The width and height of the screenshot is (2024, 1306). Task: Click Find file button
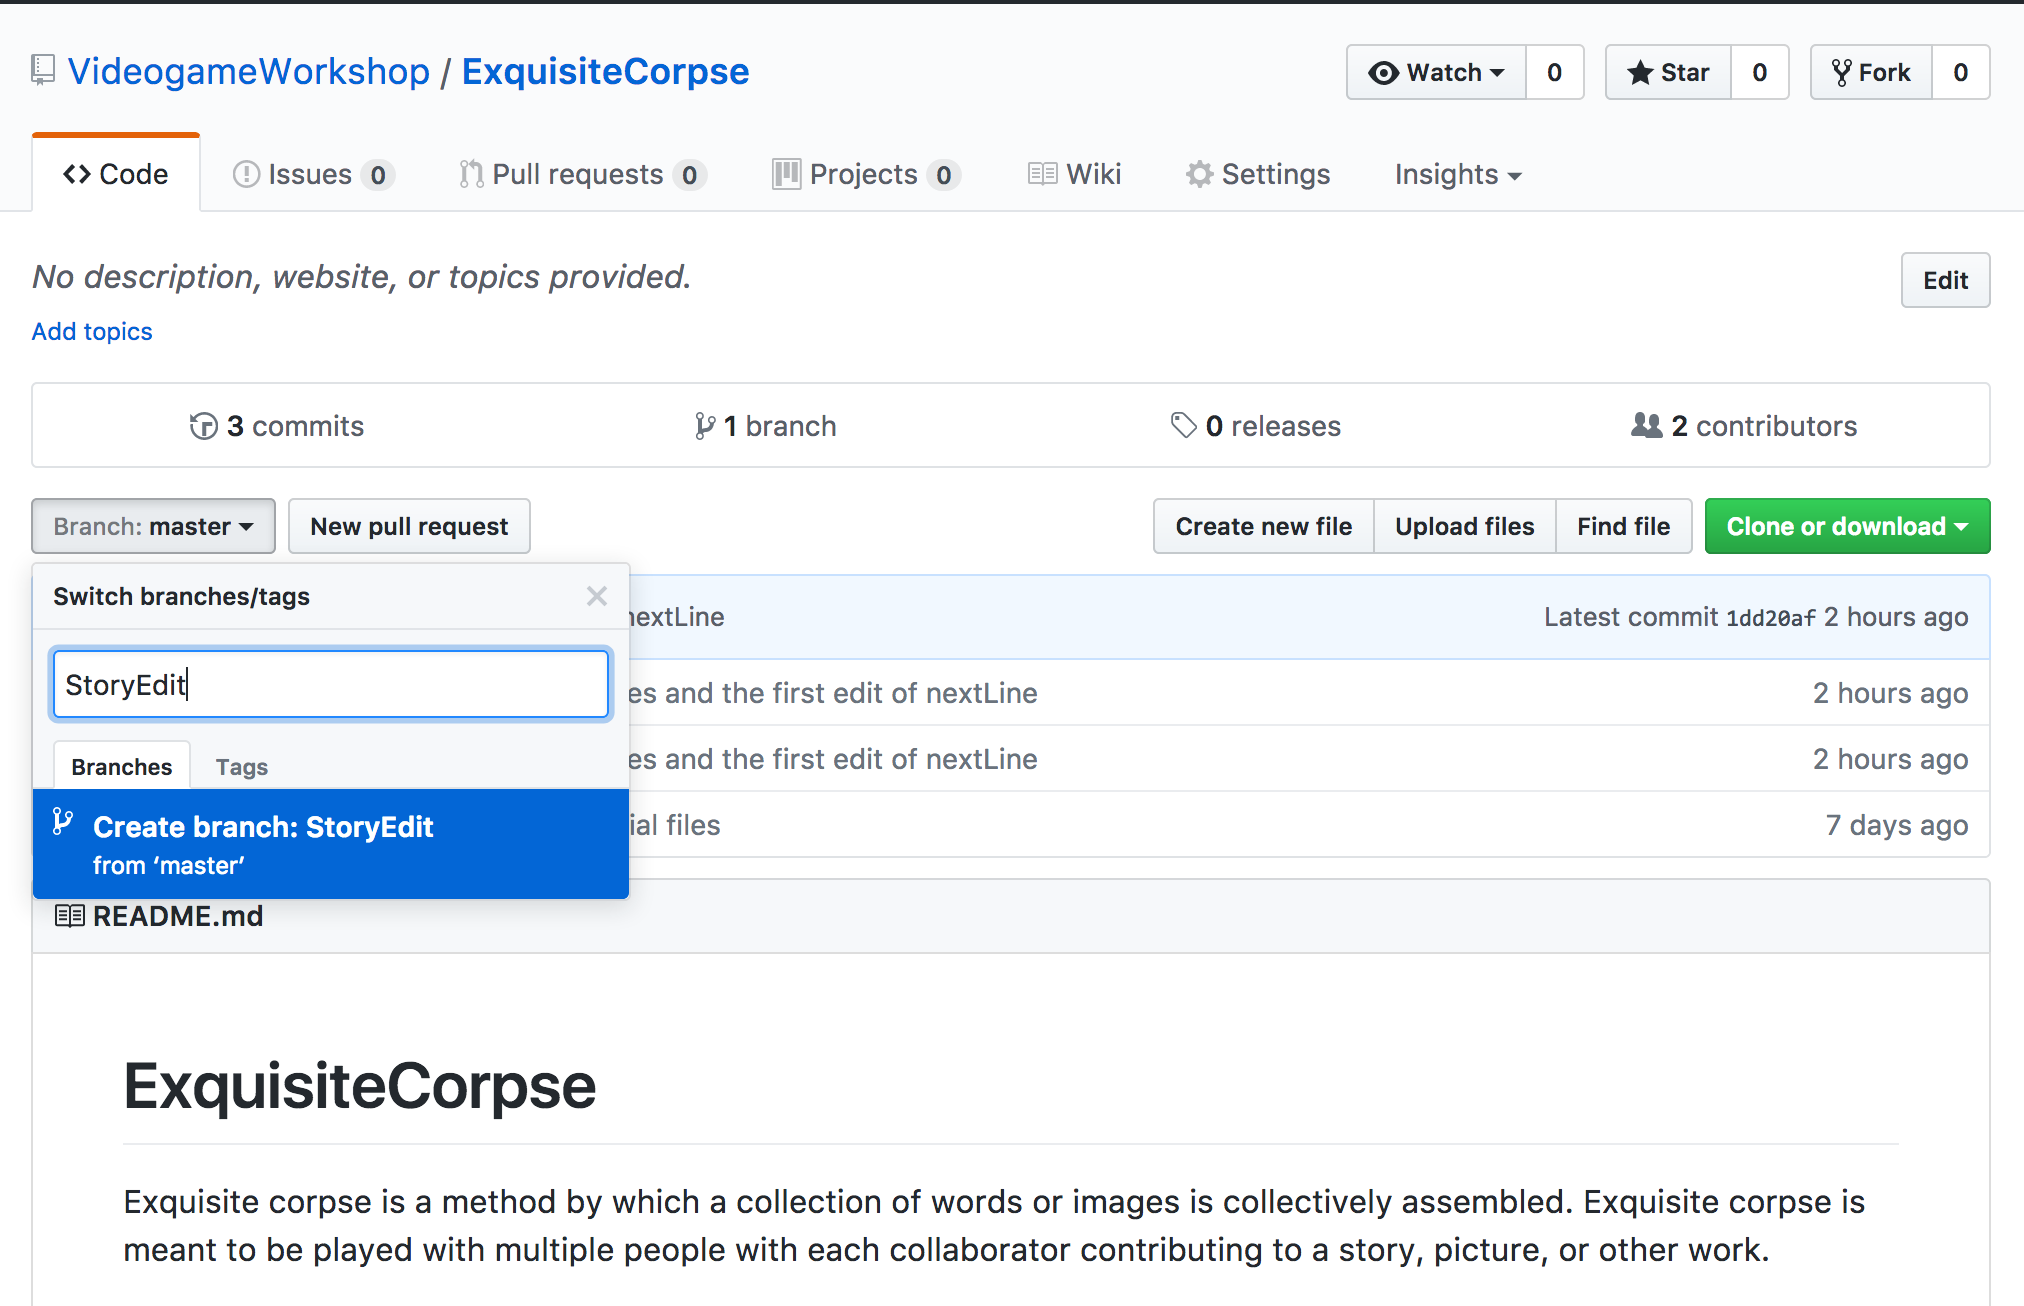point(1624,526)
